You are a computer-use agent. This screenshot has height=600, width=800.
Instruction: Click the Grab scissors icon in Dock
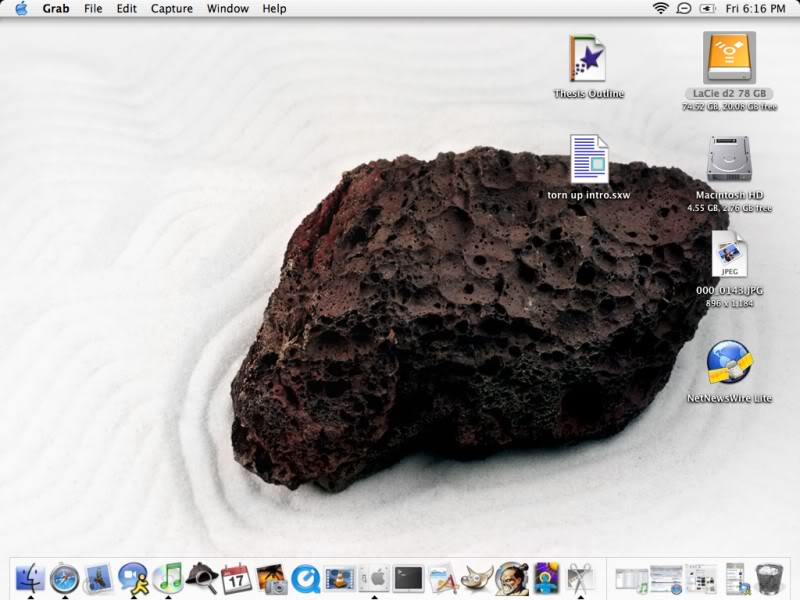(580, 579)
